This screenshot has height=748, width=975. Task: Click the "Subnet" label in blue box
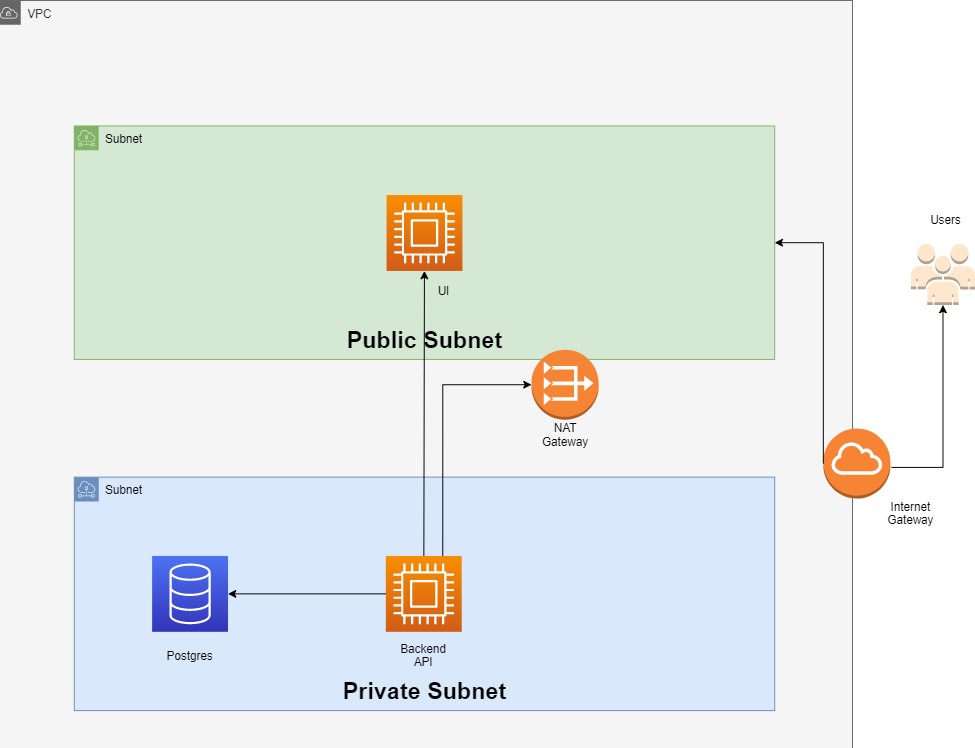coord(123,489)
